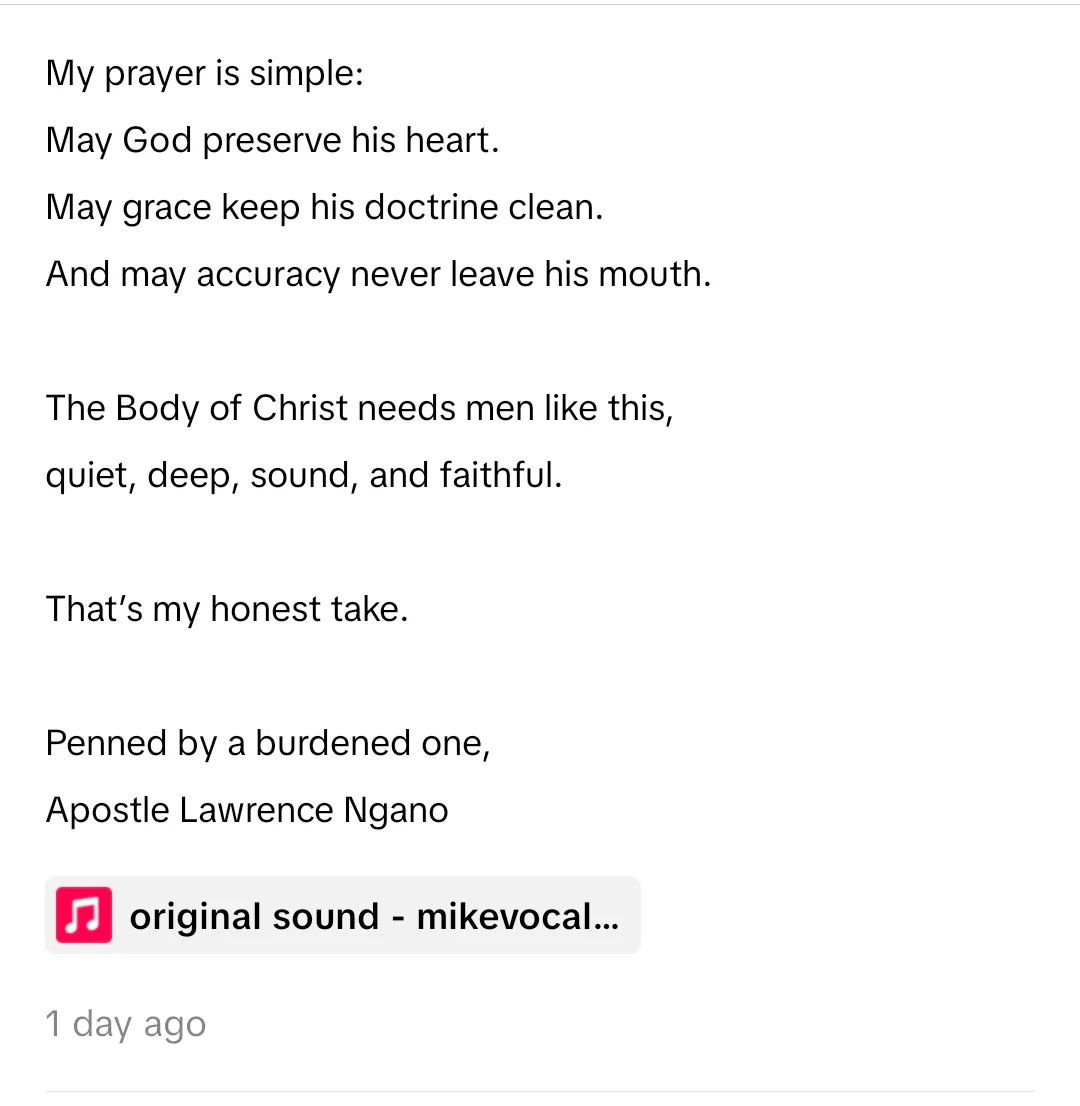1080x1106 pixels.
Task: Click the word 'faithful' in the caption
Action: [495, 475]
